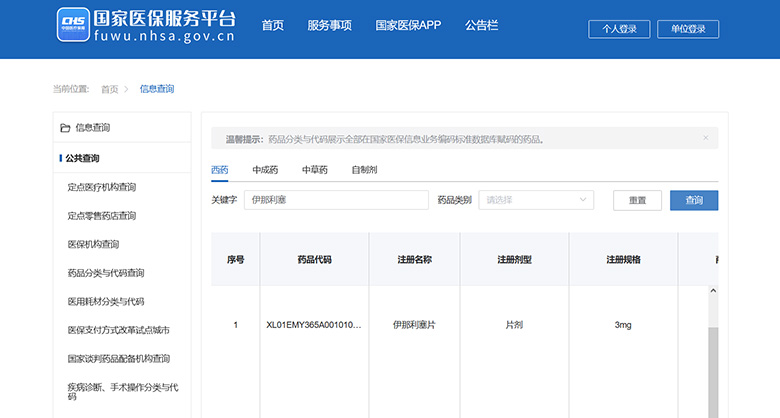780x418 pixels.
Task: Open the 服务事项 menu
Action: [x=329, y=25]
